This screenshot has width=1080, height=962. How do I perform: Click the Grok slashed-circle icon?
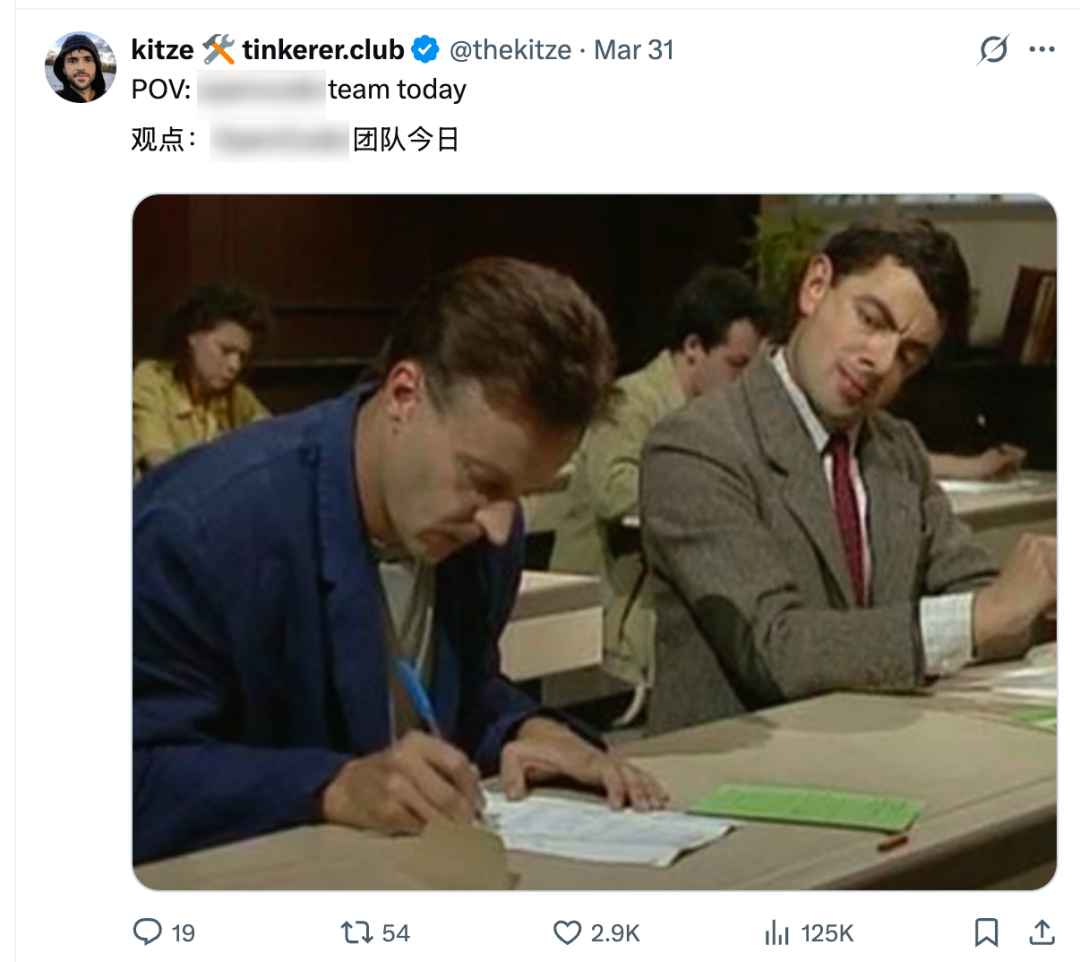pos(992,50)
